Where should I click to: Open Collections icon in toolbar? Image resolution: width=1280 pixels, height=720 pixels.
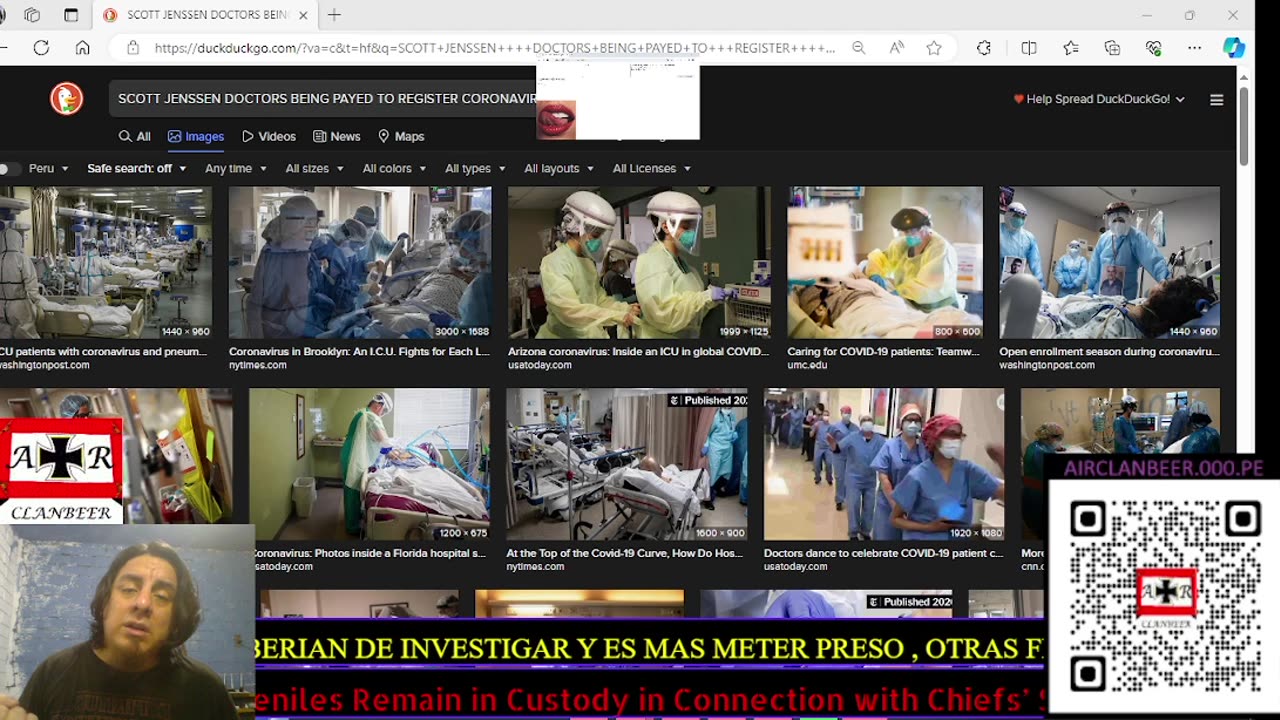pos(1112,48)
